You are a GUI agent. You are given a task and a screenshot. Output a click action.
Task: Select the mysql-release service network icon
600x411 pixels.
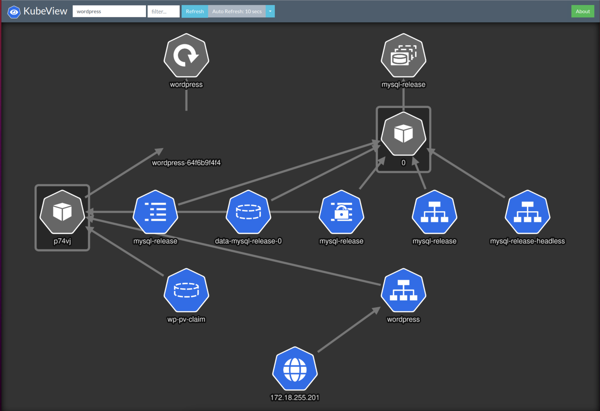pyautogui.click(x=434, y=212)
